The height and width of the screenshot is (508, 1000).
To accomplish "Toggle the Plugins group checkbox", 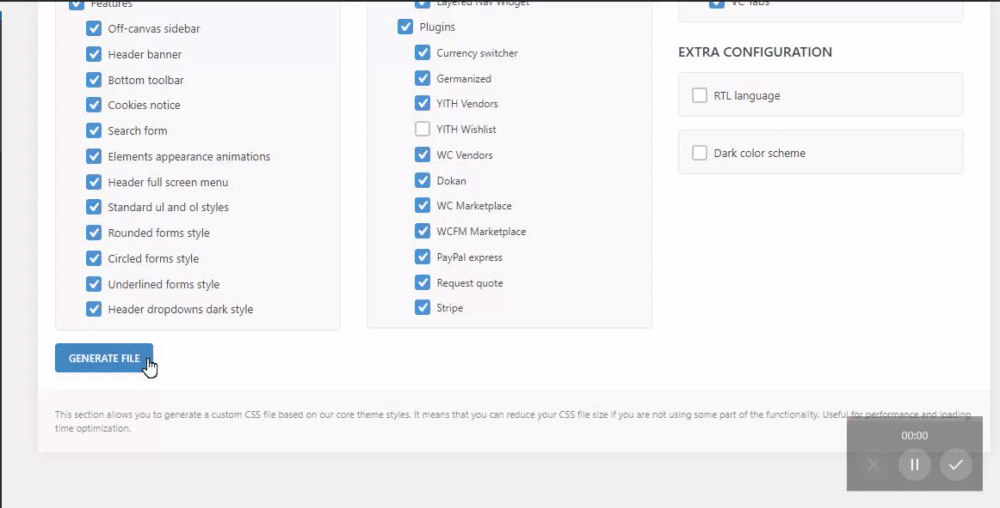I will [x=405, y=27].
